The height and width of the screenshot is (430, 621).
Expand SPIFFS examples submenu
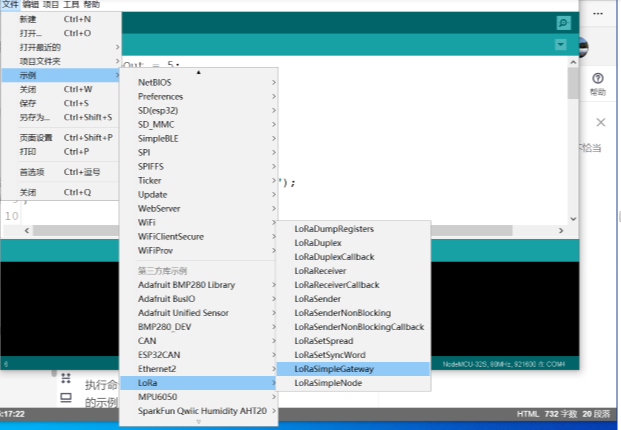tap(199, 167)
